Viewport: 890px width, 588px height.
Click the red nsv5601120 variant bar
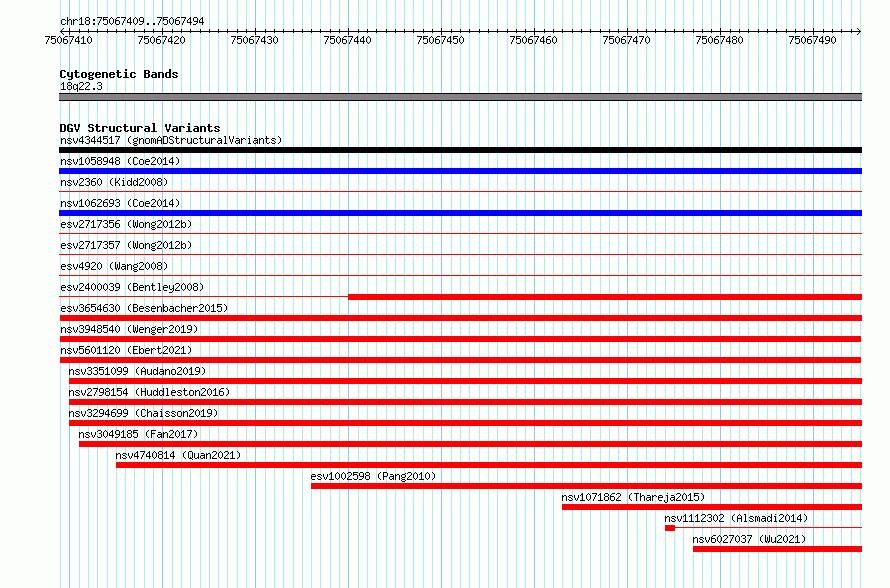click(x=460, y=360)
